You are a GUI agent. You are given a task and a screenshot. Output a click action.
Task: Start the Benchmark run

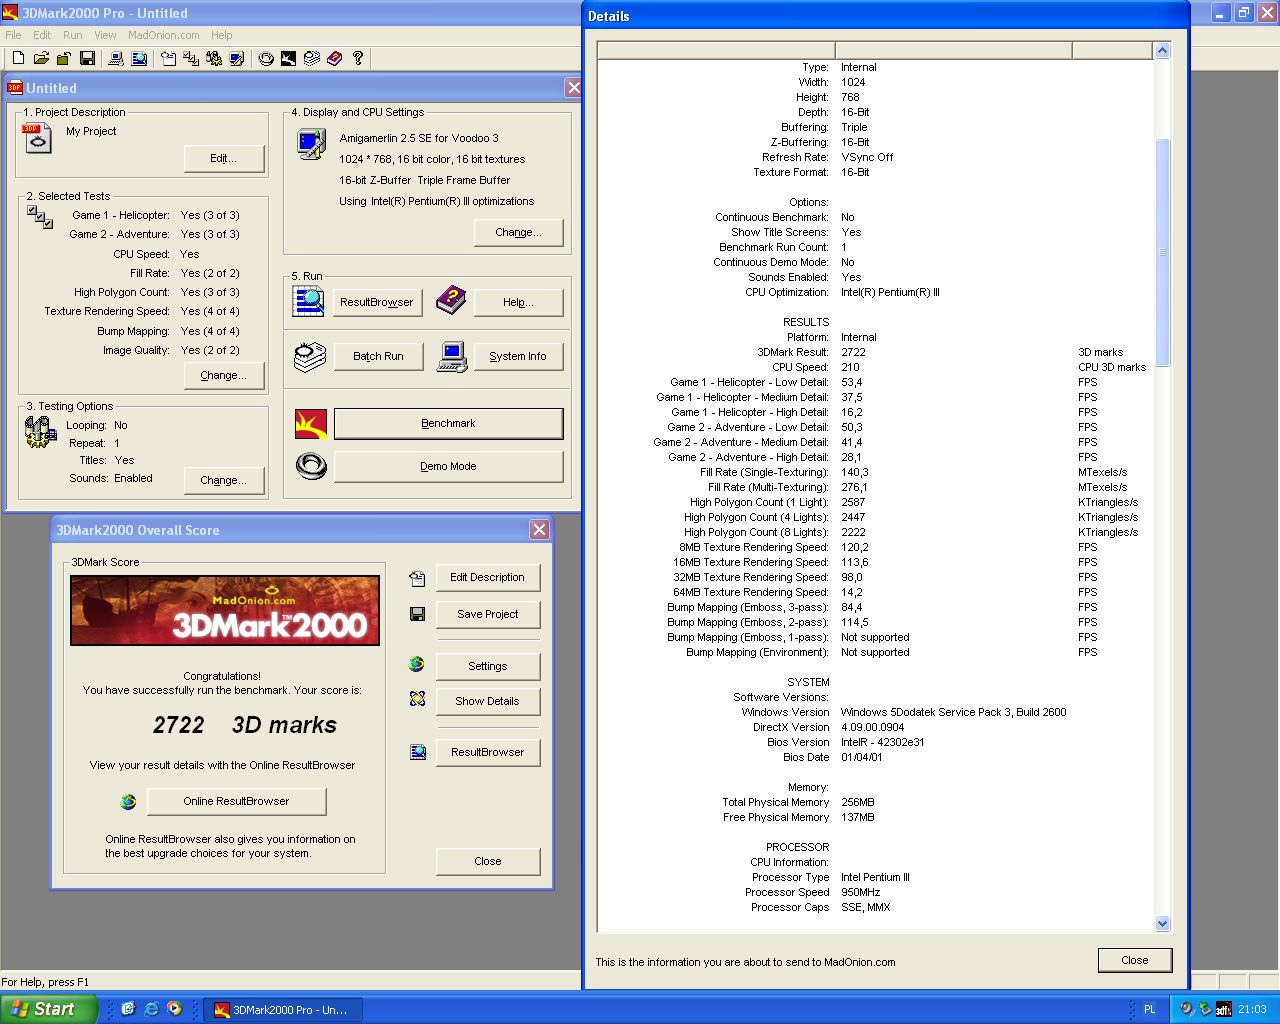(448, 423)
